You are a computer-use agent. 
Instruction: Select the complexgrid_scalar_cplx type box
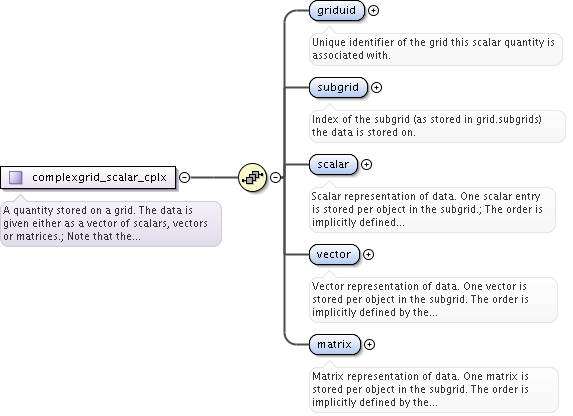(x=88, y=178)
